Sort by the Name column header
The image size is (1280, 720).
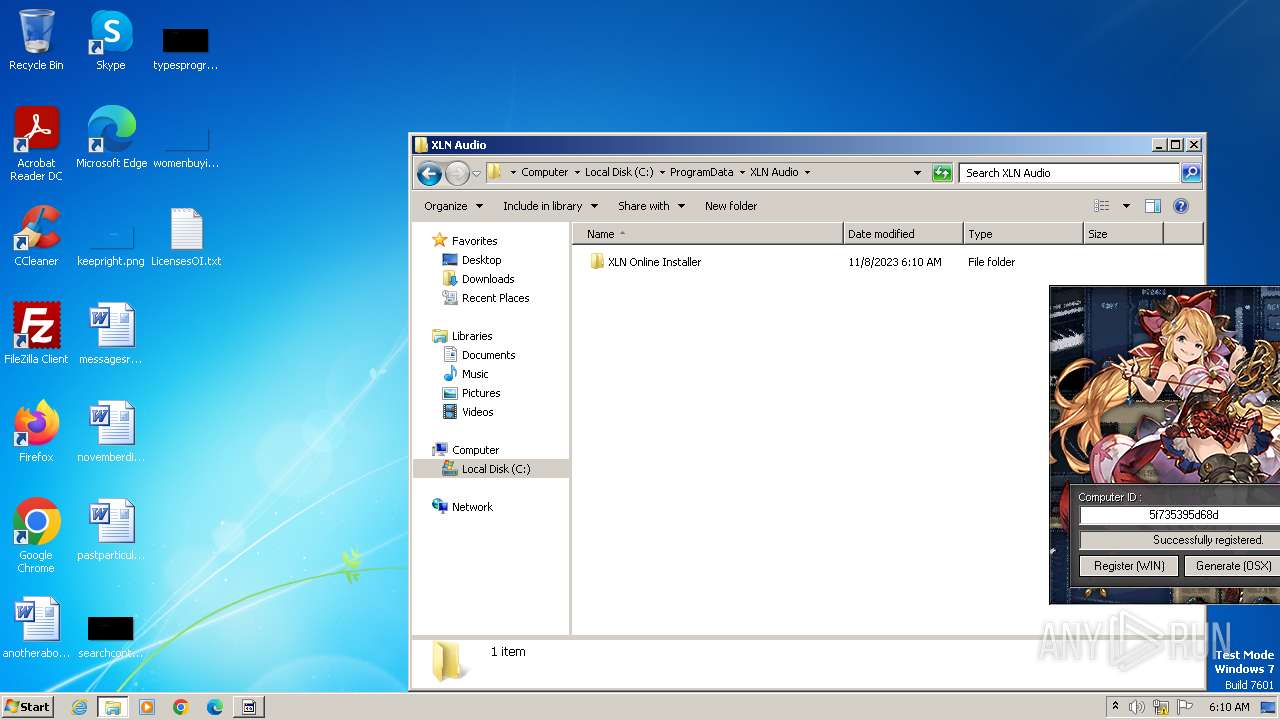[x=708, y=234]
